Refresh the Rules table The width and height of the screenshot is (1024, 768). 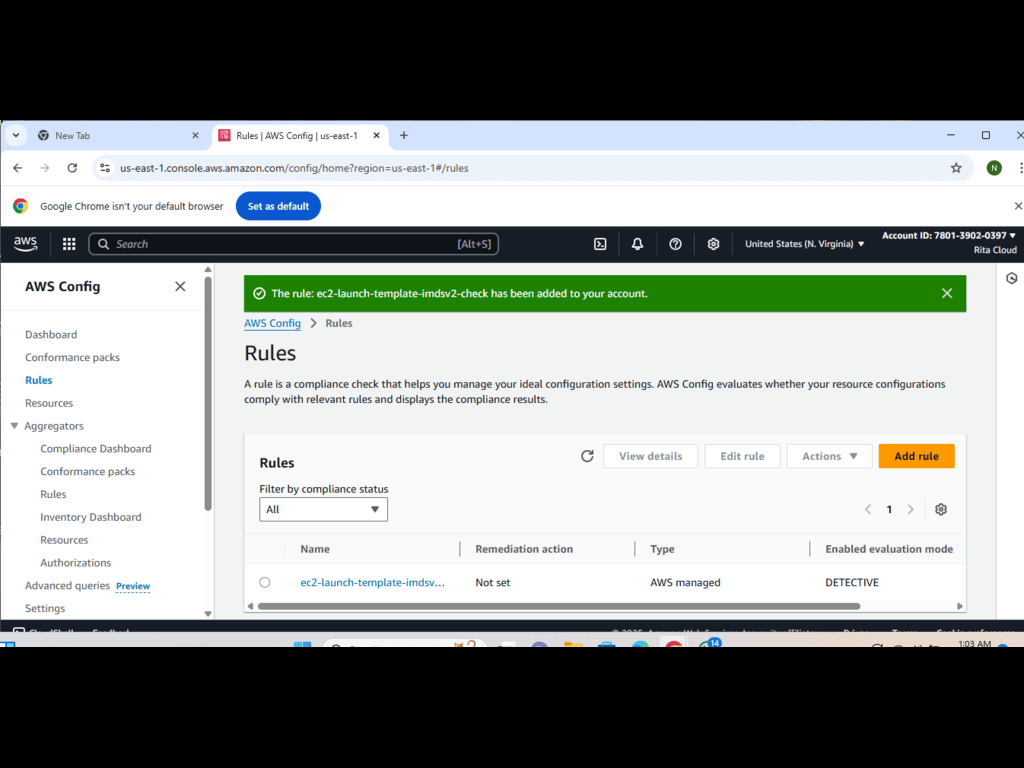[x=587, y=456]
